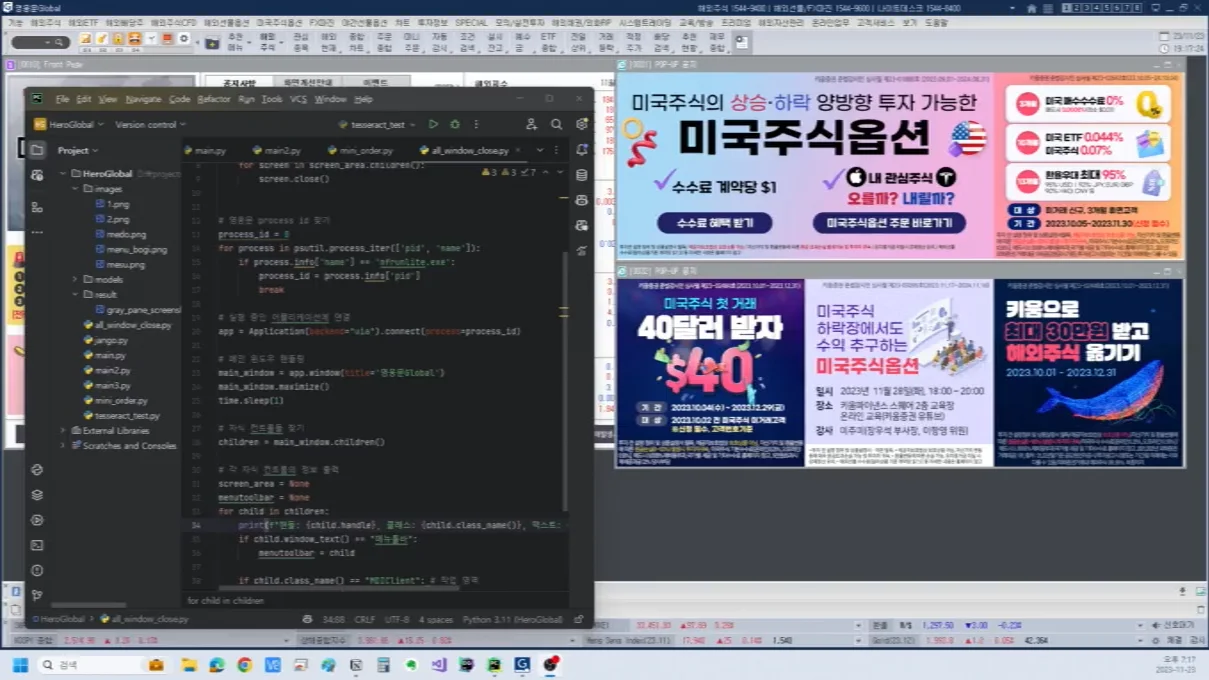Show hidden editor tabs chevron

541,150
